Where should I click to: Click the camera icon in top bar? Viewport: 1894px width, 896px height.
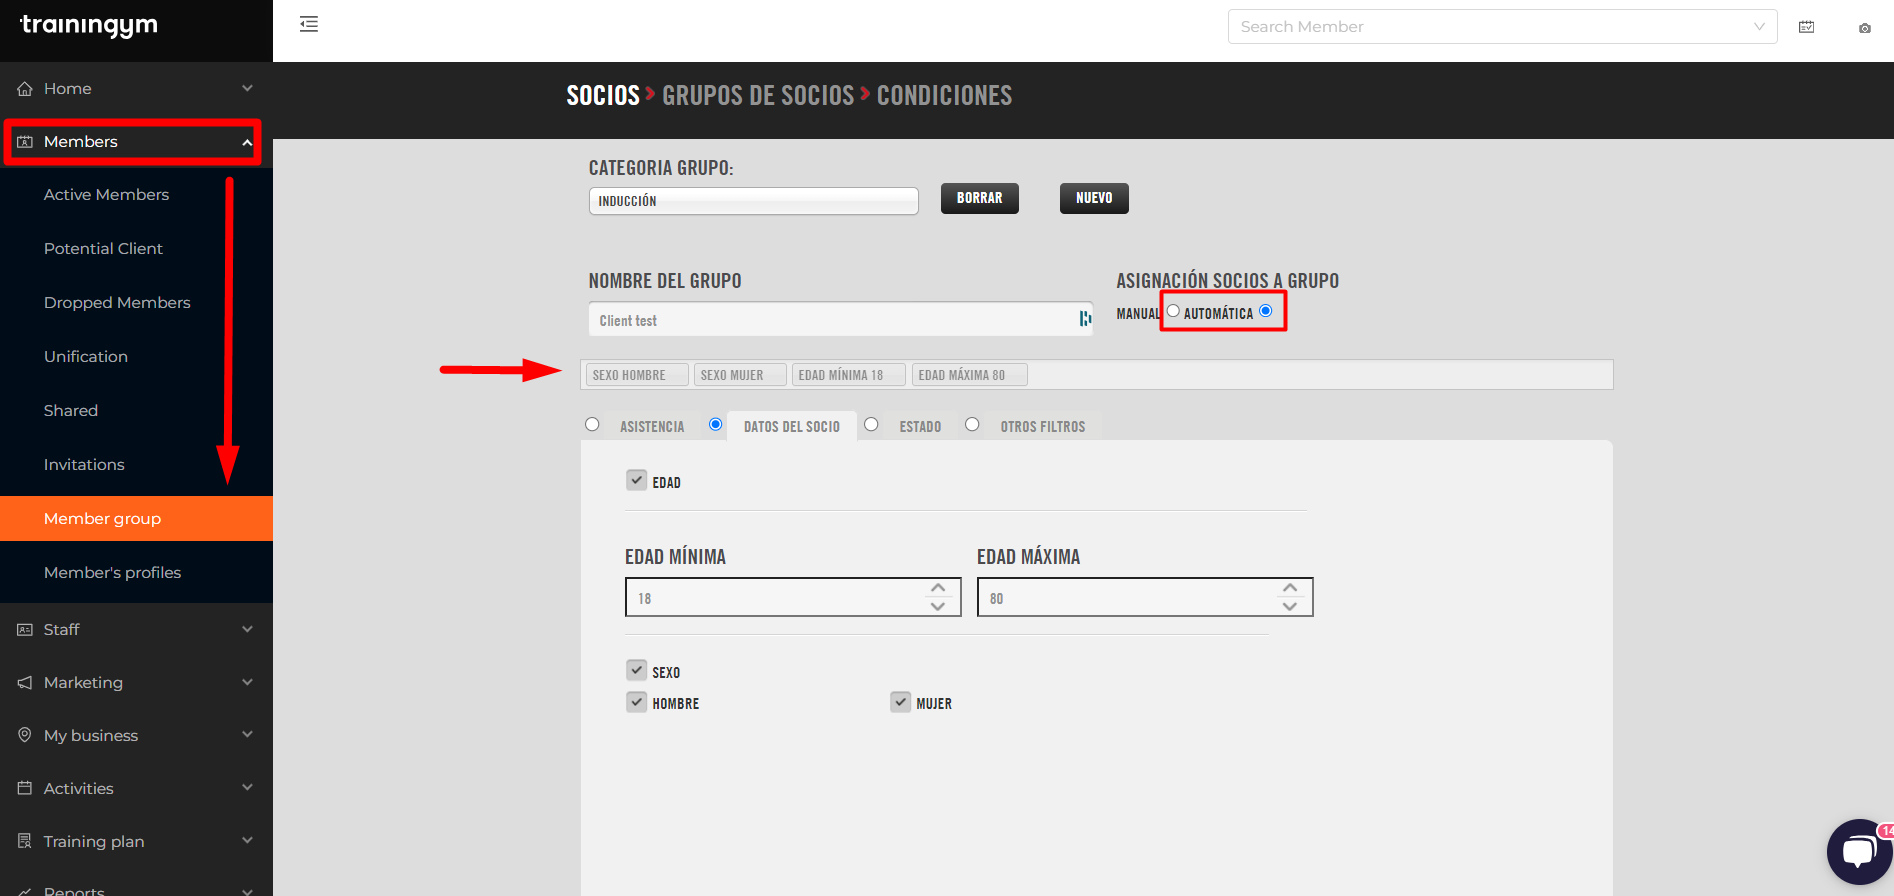pos(1865,28)
